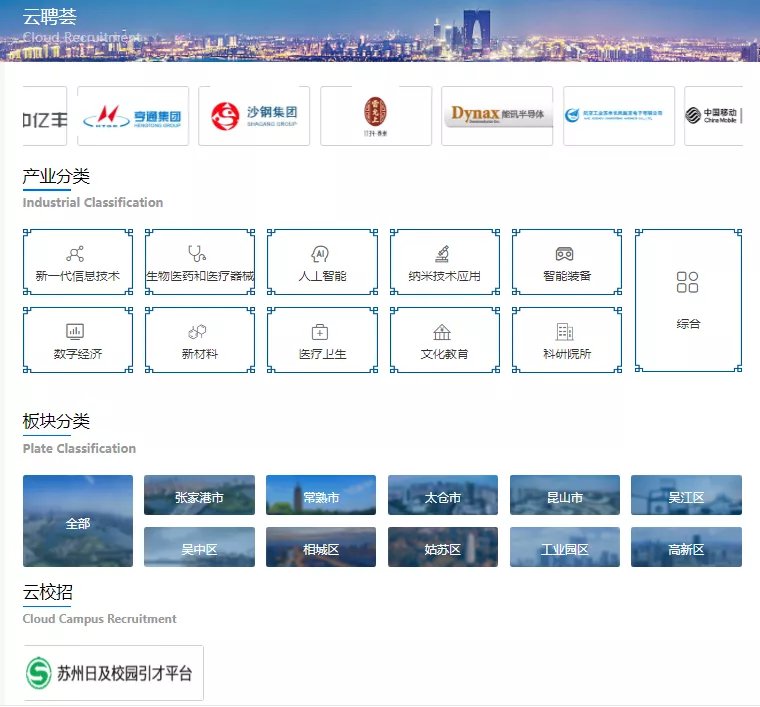Choose the 昆山市 region tile
760x707 pixels.
coord(564,495)
